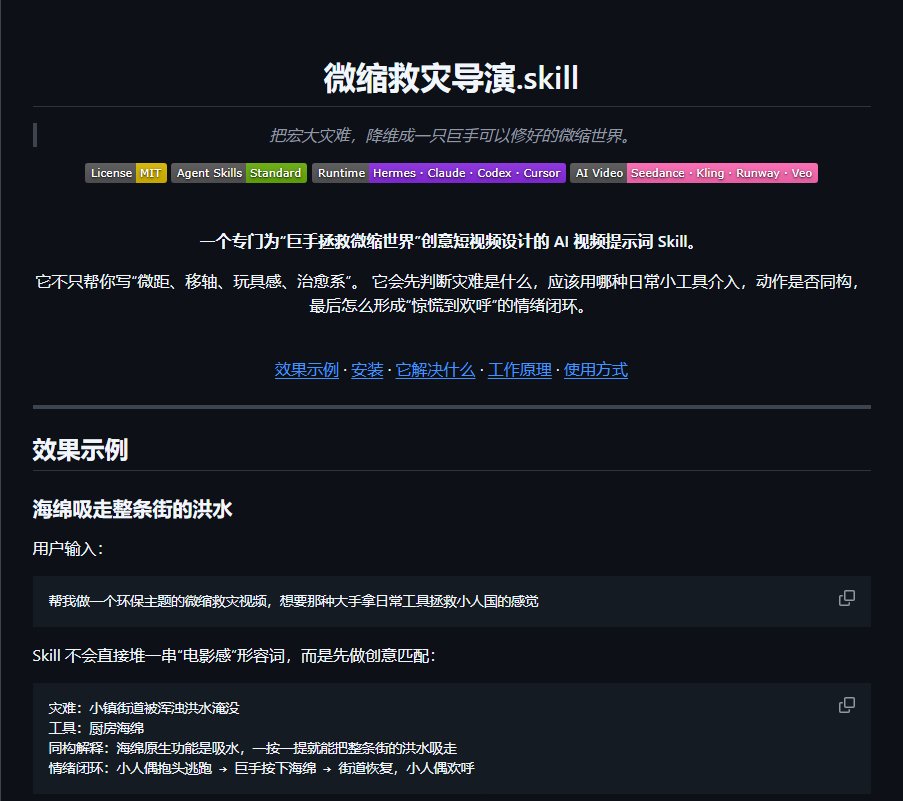Click the Agent Skills Standard badge
903x801 pixels.
click(239, 173)
